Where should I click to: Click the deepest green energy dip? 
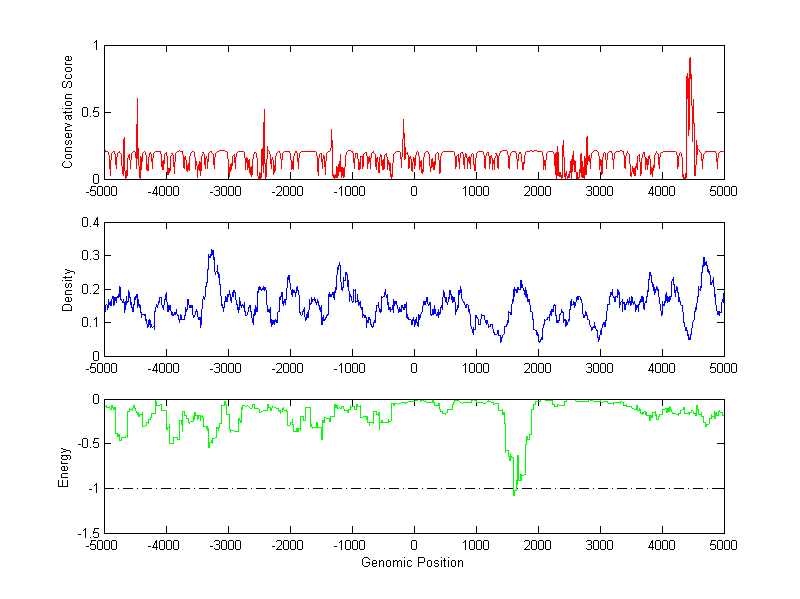[x=514, y=493]
